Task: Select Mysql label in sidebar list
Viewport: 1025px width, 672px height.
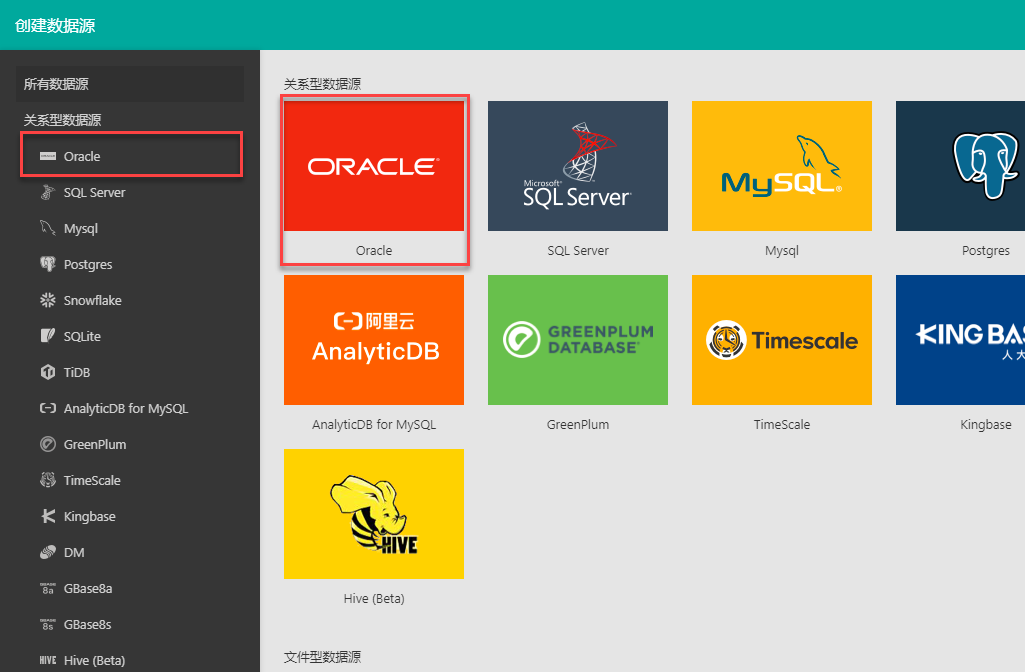Action: [x=80, y=229]
